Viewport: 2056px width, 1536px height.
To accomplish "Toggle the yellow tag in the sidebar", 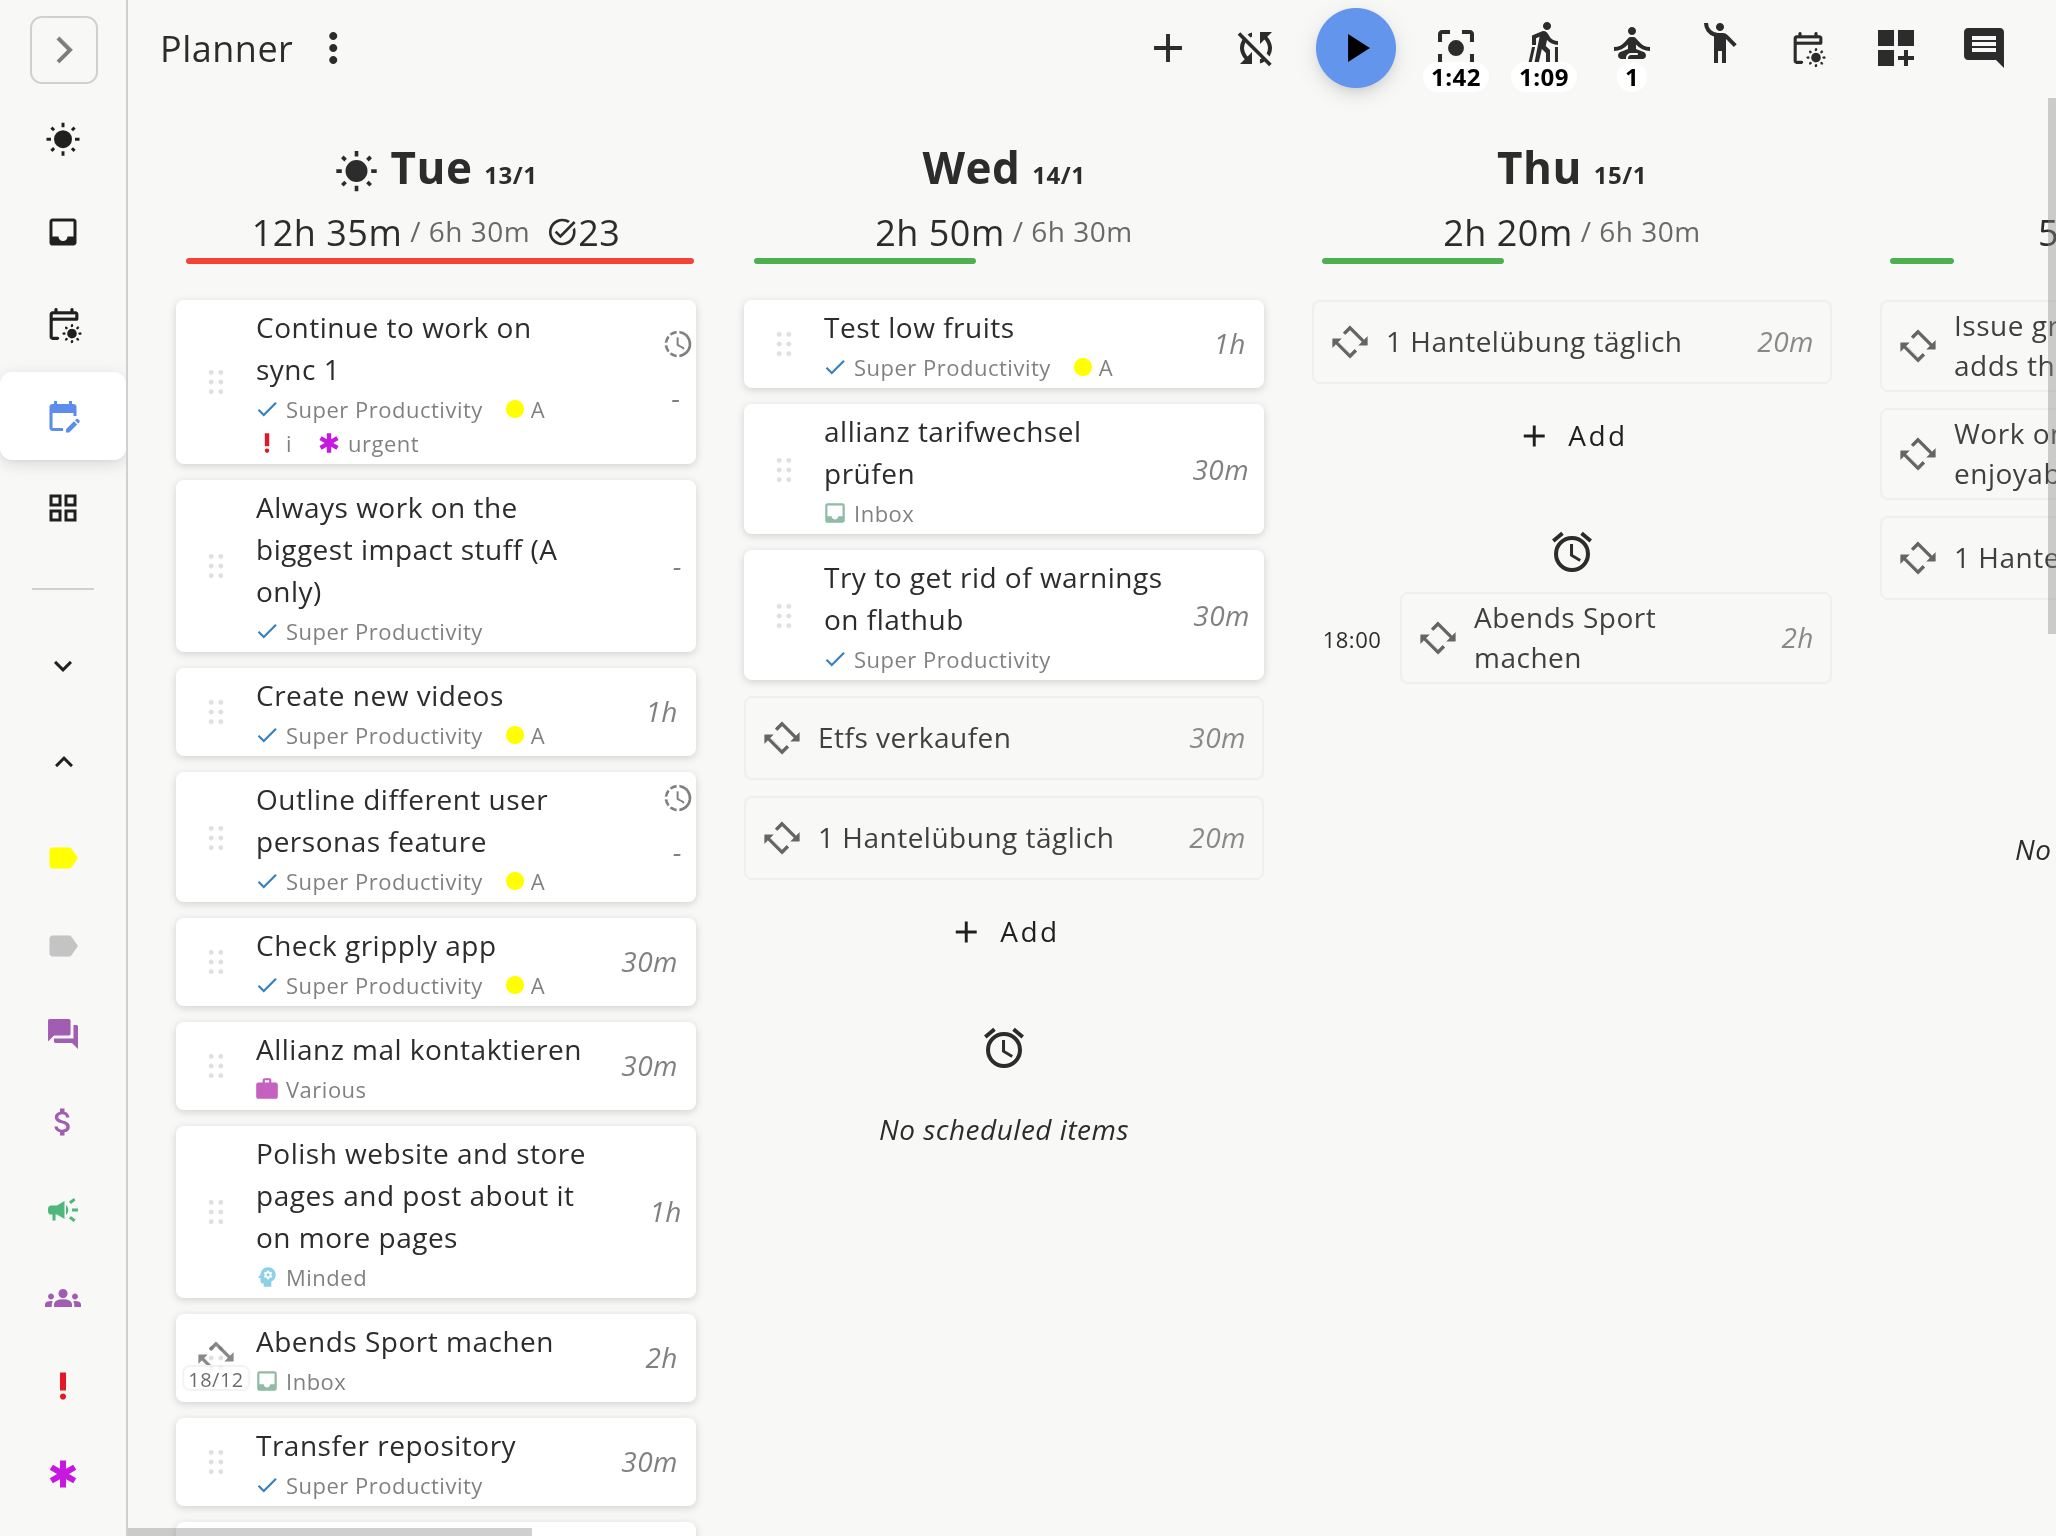I will click(x=63, y=857).
